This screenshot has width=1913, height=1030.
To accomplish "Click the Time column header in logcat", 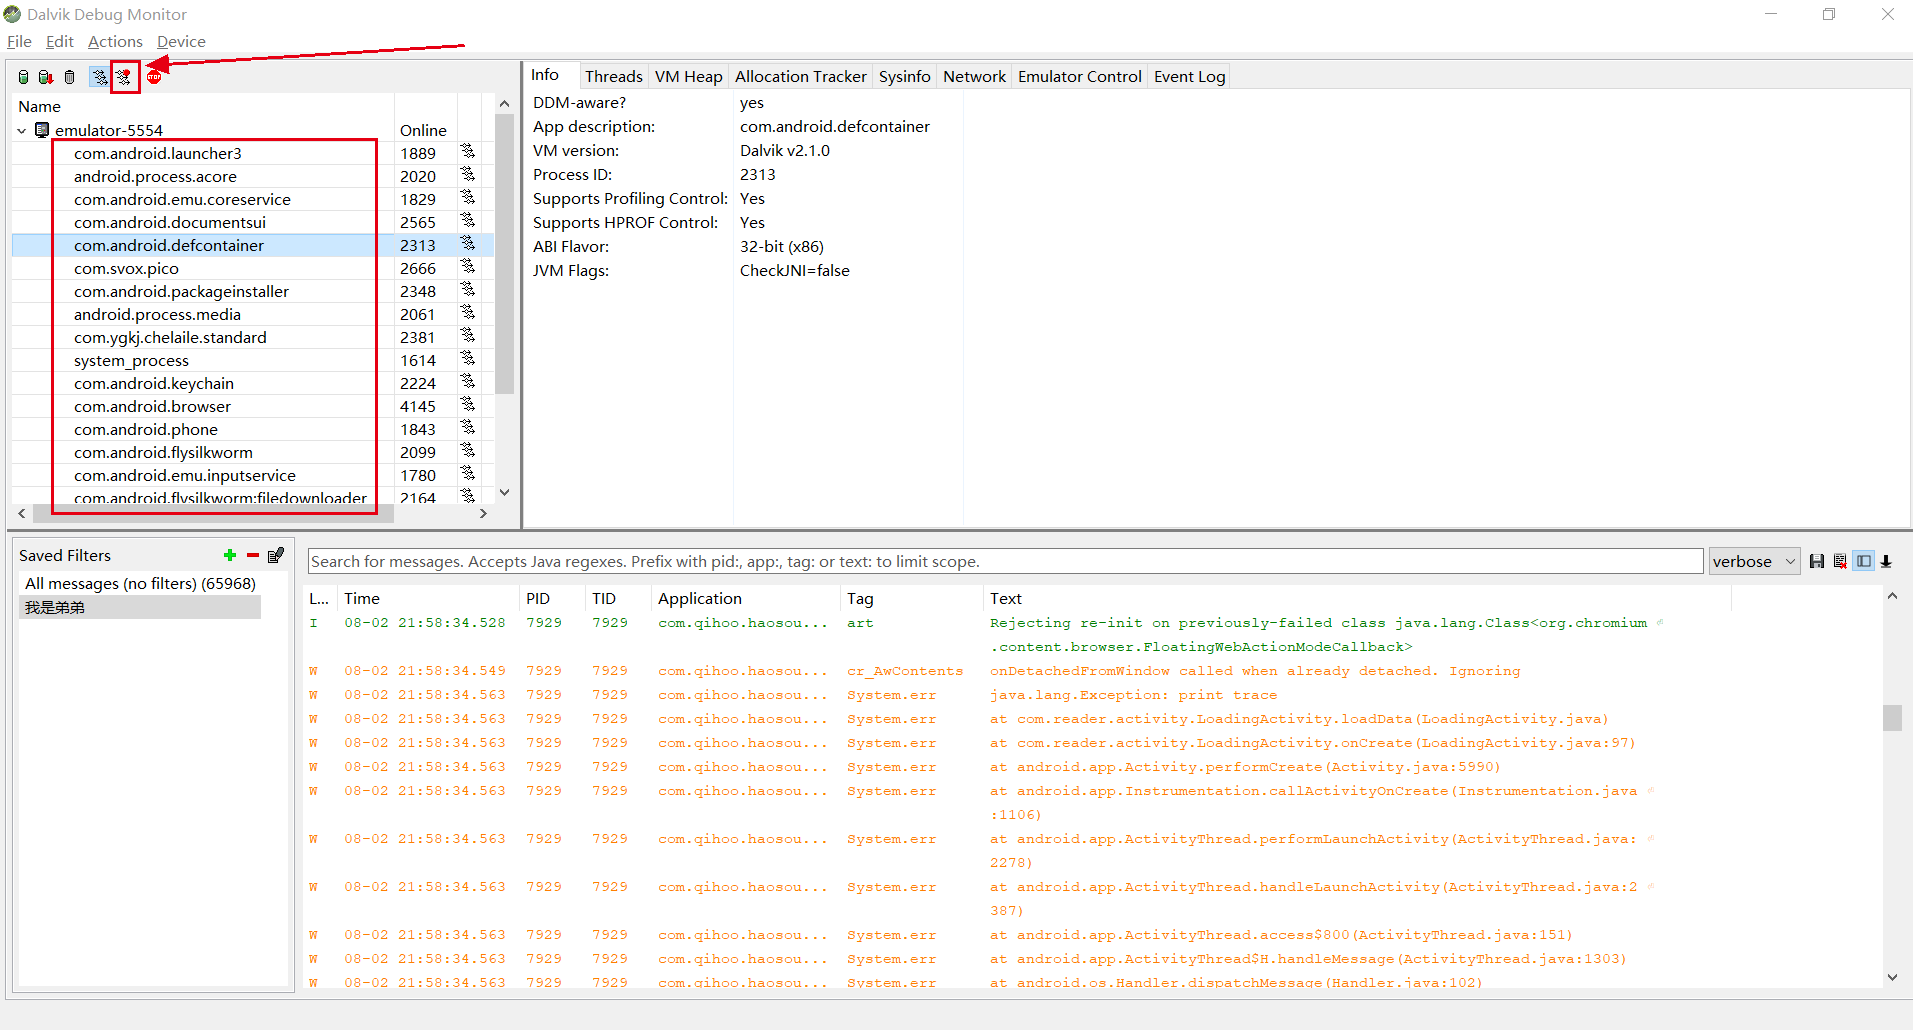I will [430, 598].
